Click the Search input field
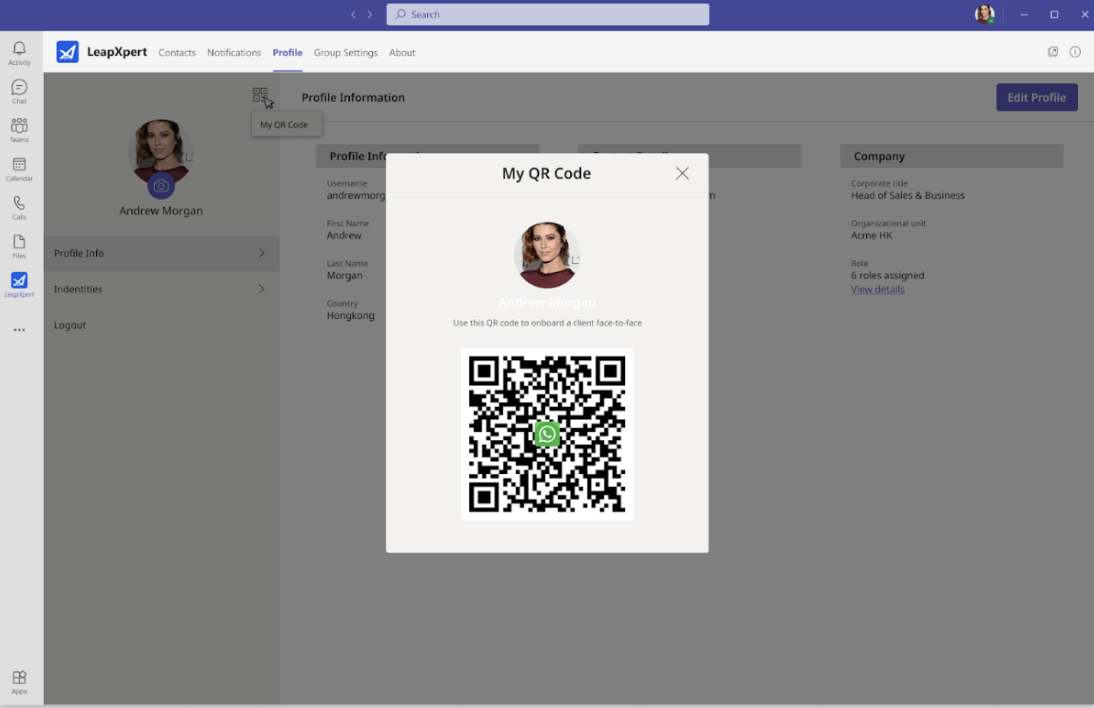 (548, 14)
